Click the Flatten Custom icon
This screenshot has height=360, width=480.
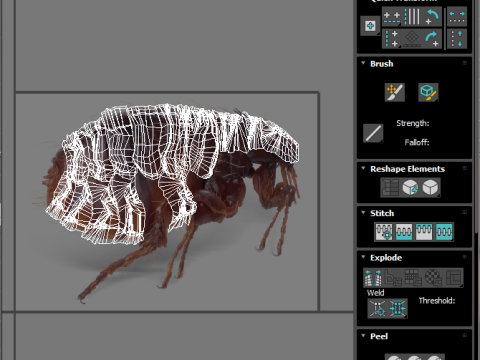click(453, 278)
